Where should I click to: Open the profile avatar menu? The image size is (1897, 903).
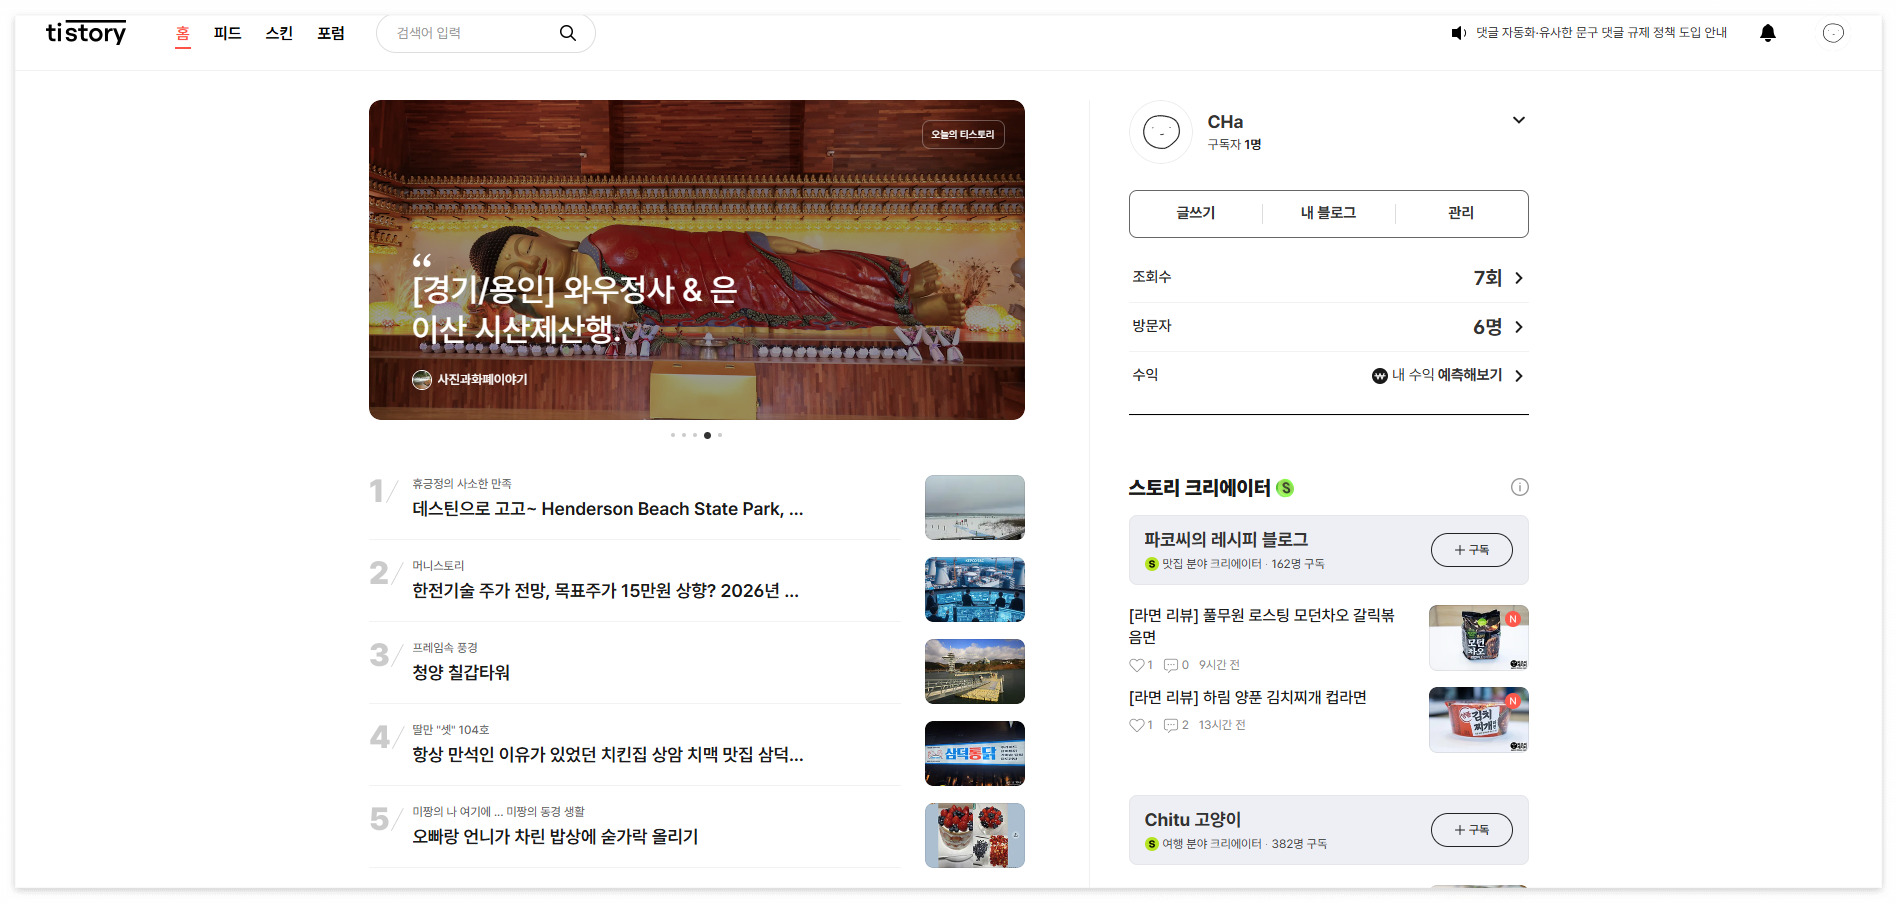[x=1833, y=32]
